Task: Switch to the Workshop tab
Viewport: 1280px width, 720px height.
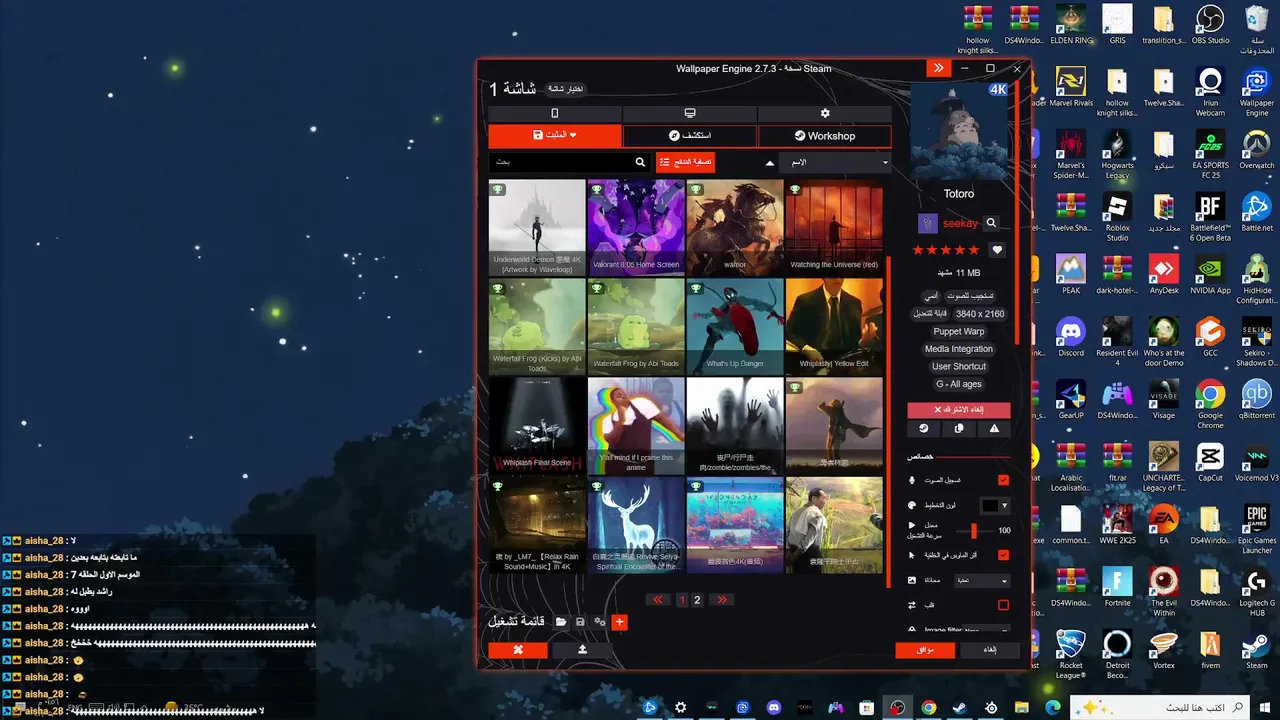Action: pyautogui.click(x=825, y=135)
